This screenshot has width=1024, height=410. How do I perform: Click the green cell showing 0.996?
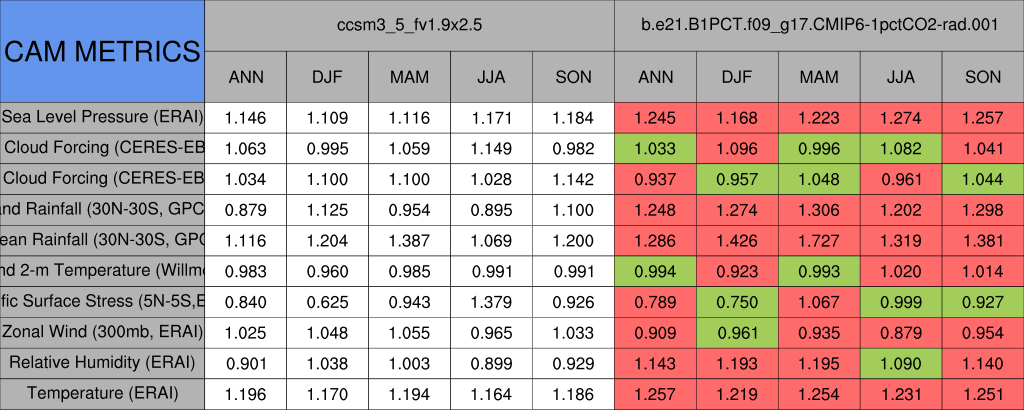[819, 148]
